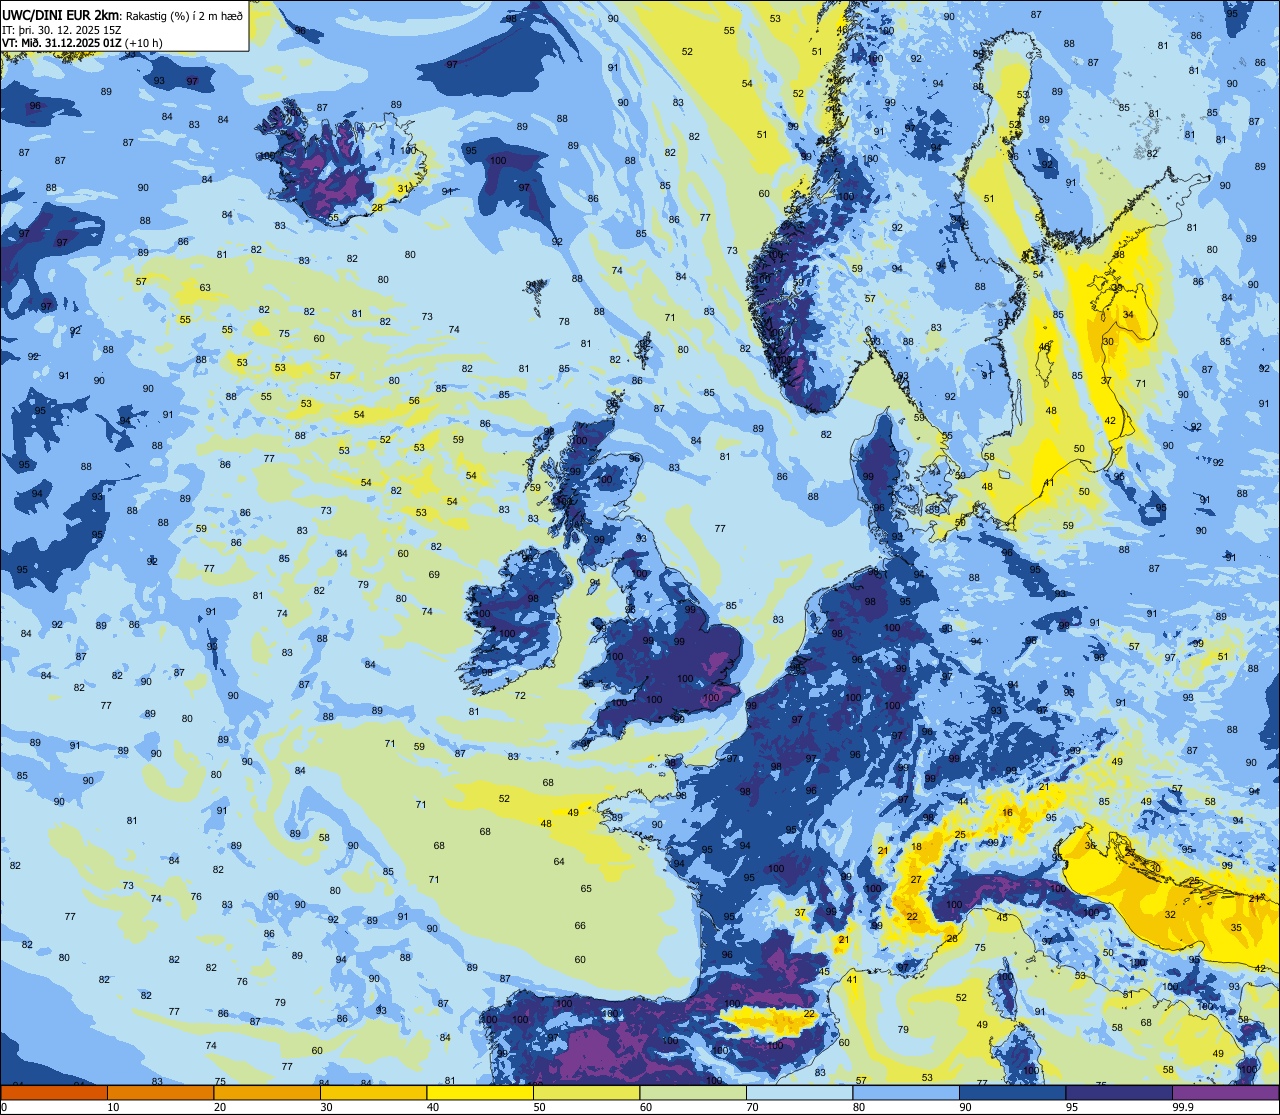1280x1115 pixels.
Task: Click the '50' legend tick label
Action: [539, 1107]
